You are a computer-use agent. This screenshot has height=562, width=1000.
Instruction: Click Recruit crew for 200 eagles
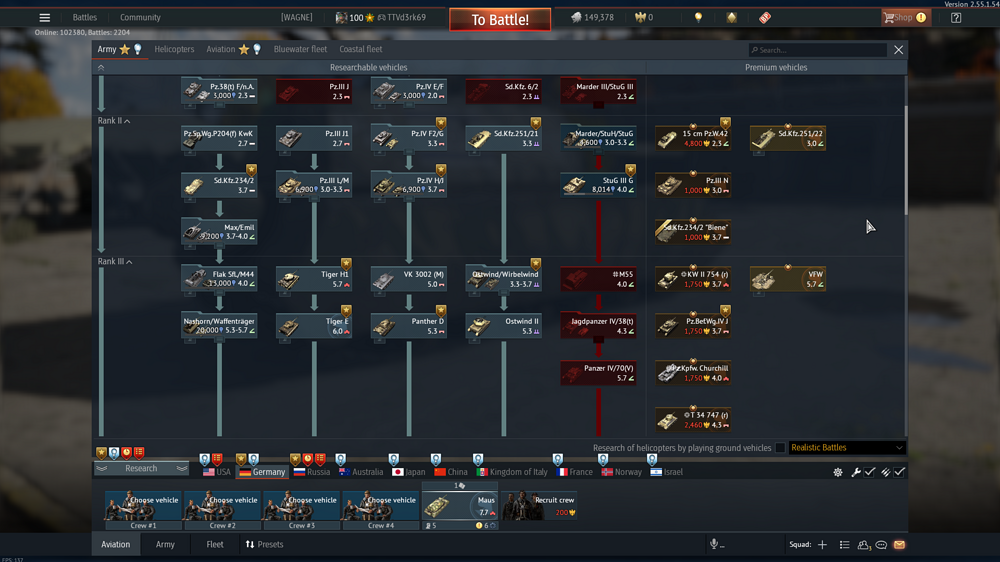[540, 506]
